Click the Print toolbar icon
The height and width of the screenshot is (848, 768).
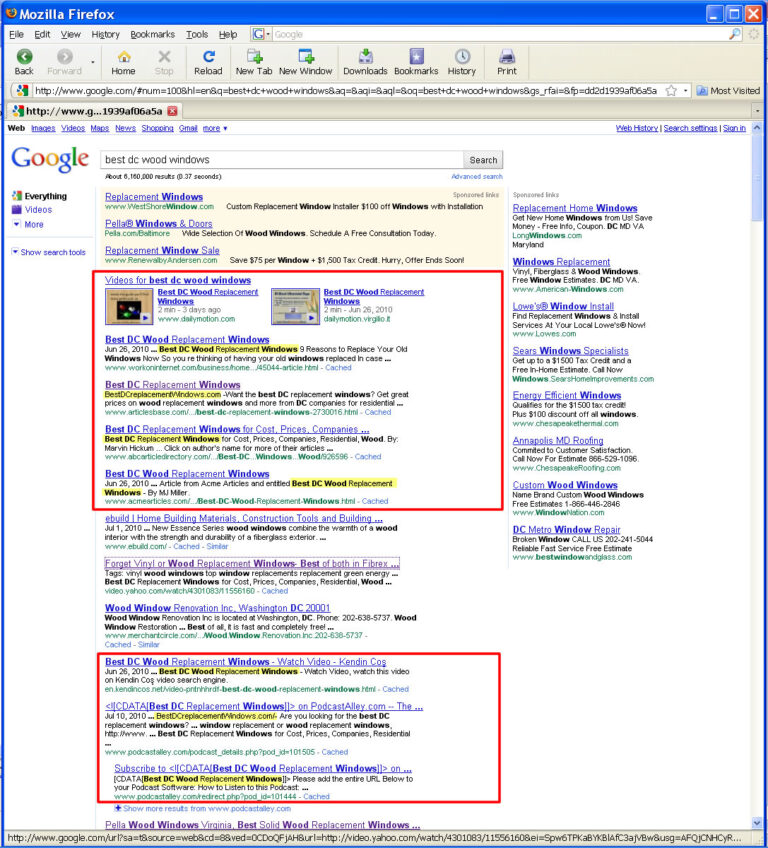[x=507, y=57]
